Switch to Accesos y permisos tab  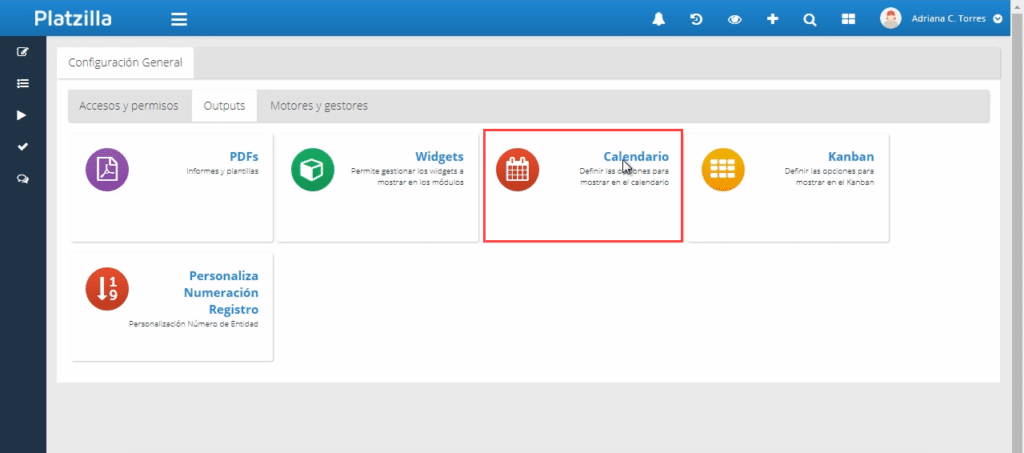click(x=129, y=106)
